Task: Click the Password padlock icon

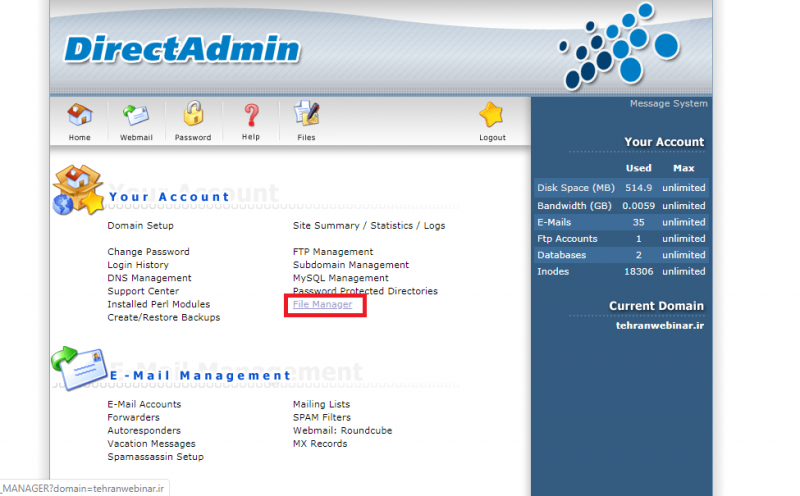Action: 193,115
